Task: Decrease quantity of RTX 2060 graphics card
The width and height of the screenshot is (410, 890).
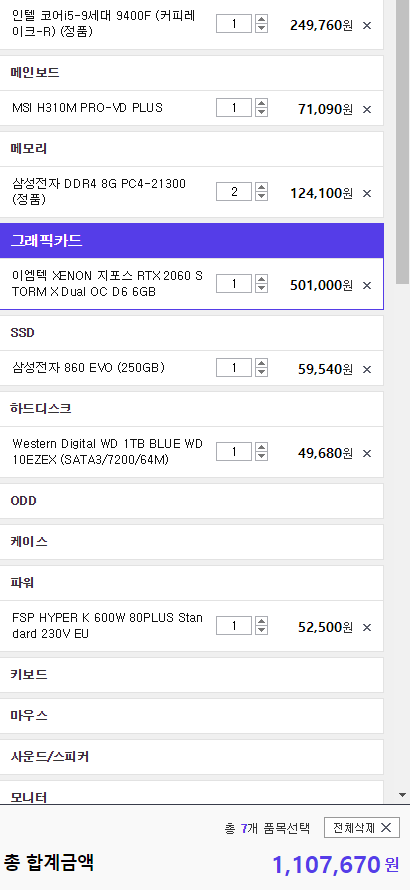Action: 261,288
